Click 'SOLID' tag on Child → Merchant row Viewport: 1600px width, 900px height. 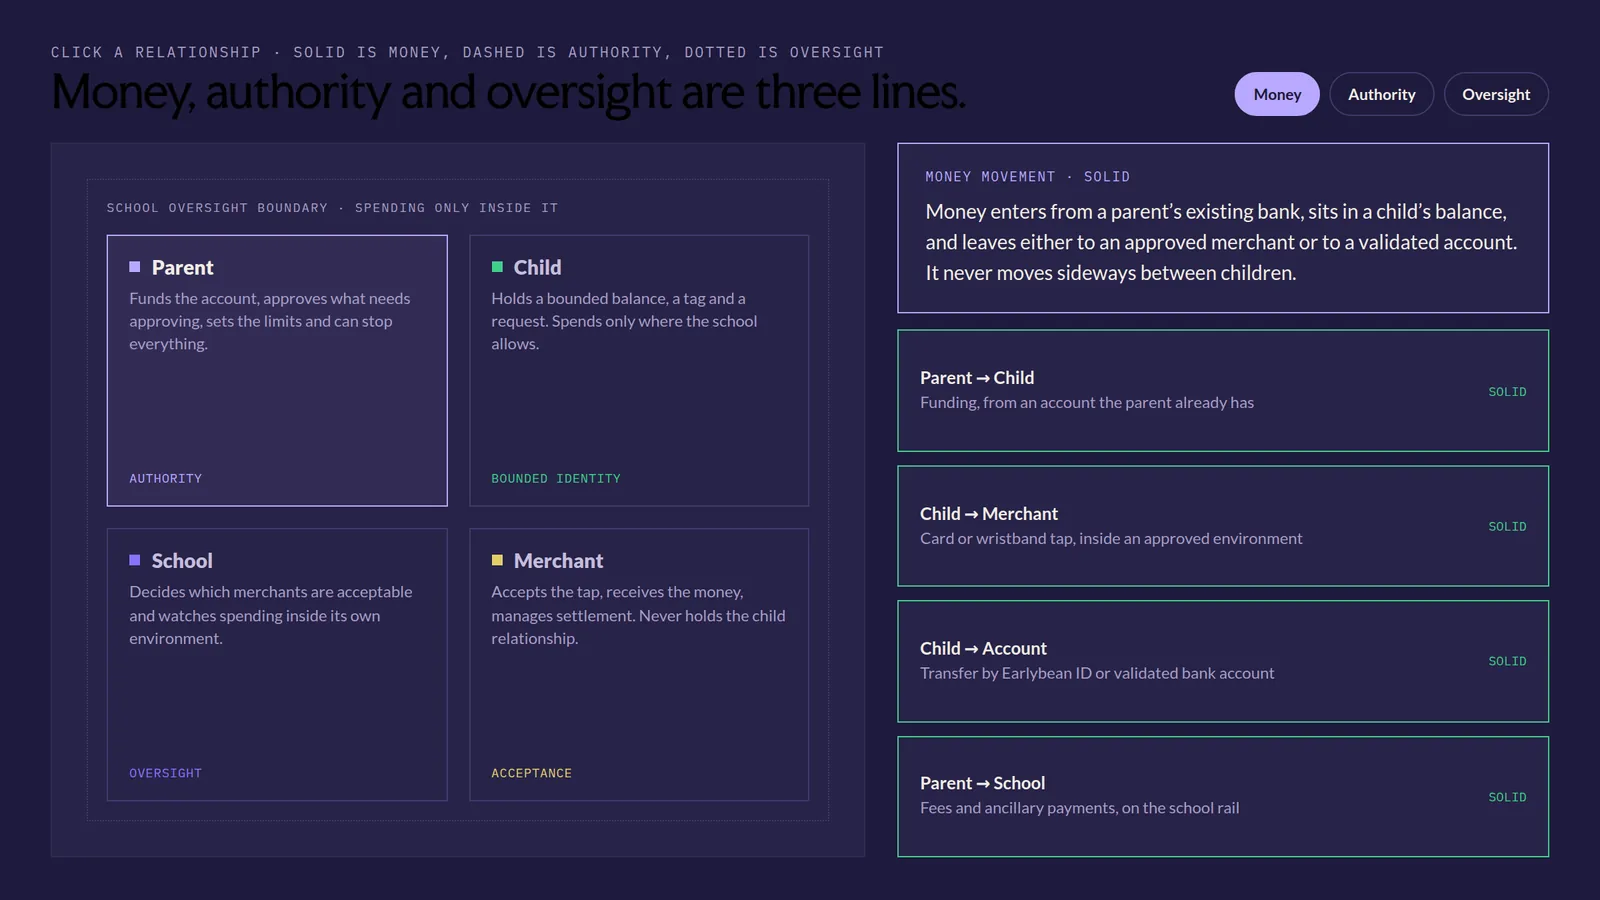[1507, 526]
